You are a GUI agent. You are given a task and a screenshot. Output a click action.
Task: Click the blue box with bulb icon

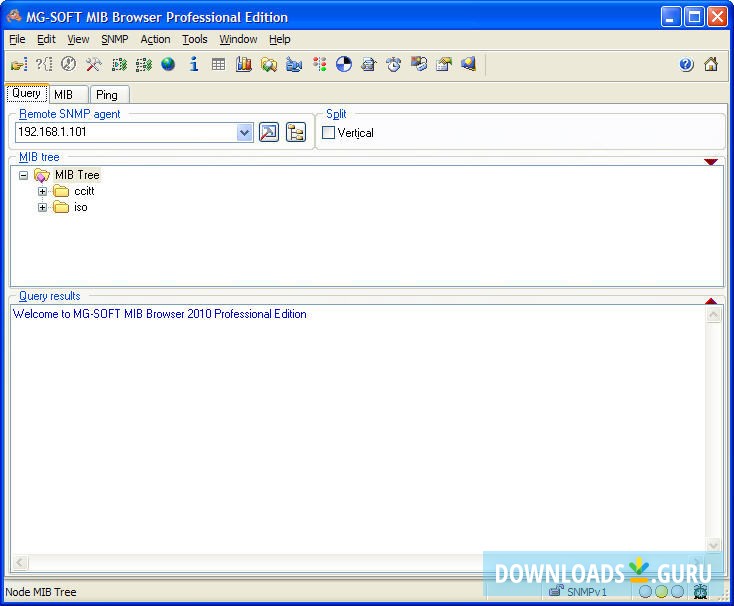coord(469,64)
